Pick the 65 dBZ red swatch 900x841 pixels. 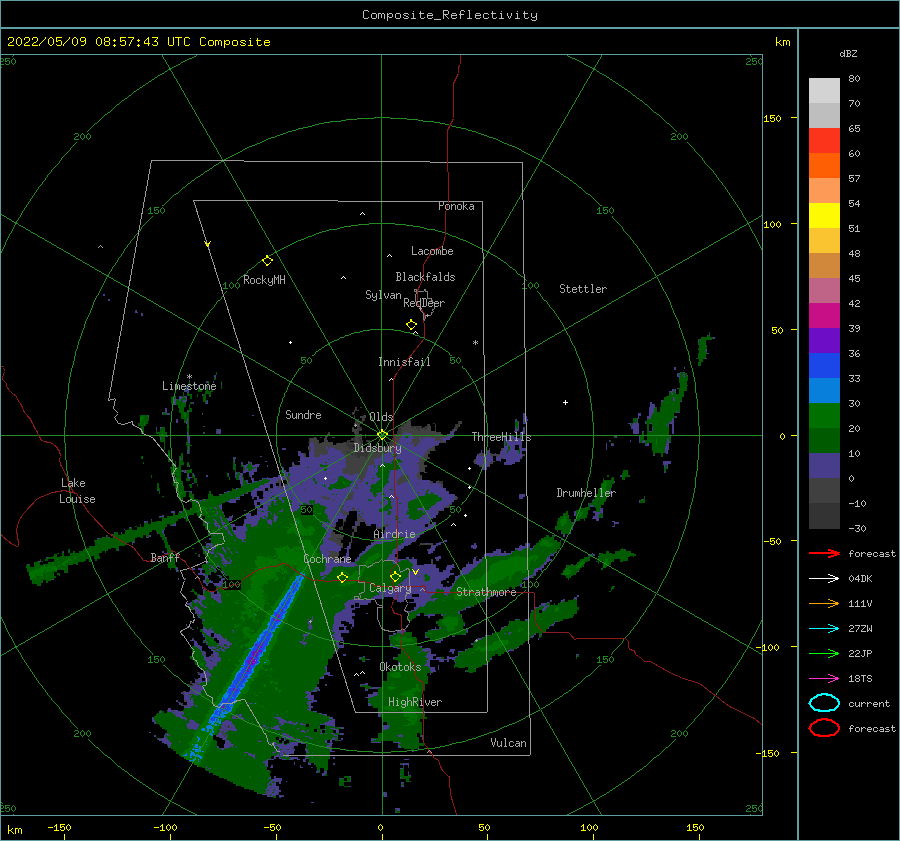click(824, 141)
